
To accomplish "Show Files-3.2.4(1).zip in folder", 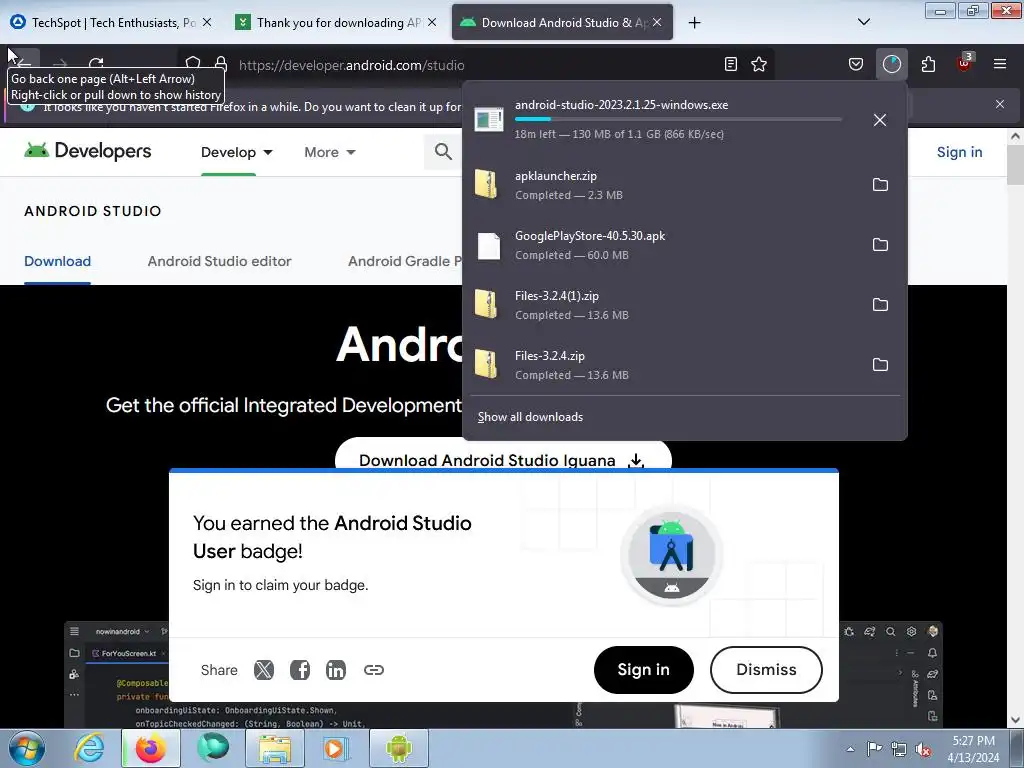I will (x=880, y=305).
